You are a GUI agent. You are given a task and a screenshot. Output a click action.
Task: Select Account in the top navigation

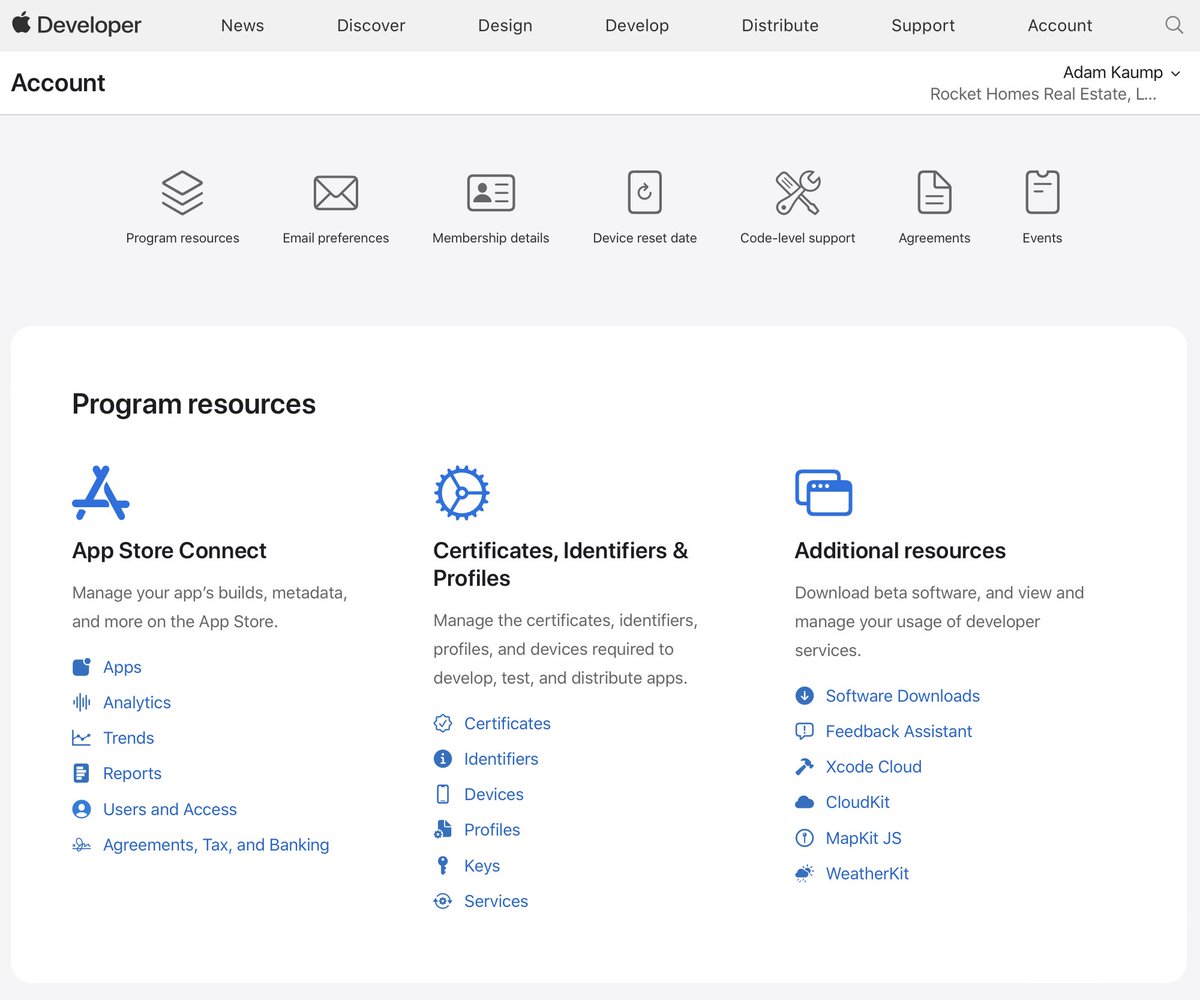click(1060, 26)
